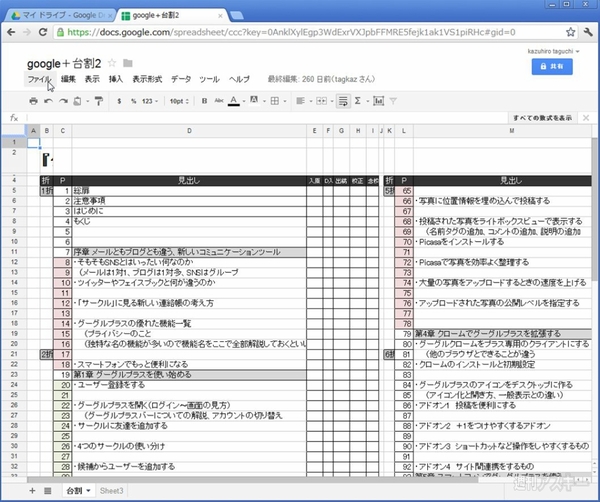The height and width of the screenshot is (502, 600).
Task: Rename the document title google+台割2
Action: click(x=64, y=63)
